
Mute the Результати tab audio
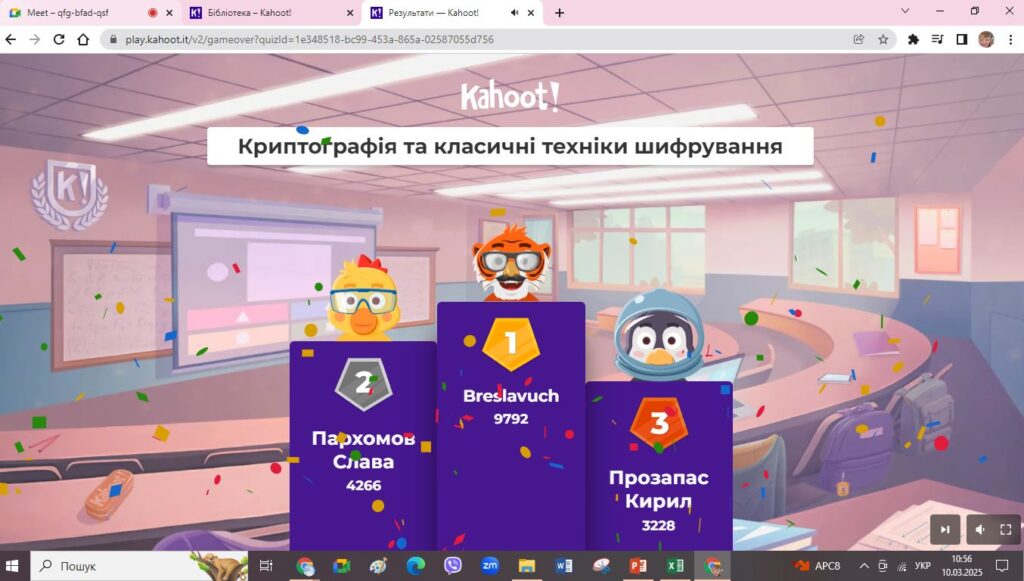pos(515,12)
